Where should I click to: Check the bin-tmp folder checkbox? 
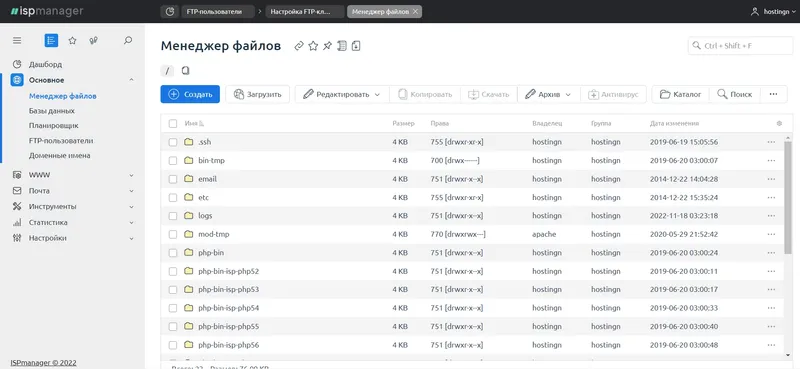(173, 160)
